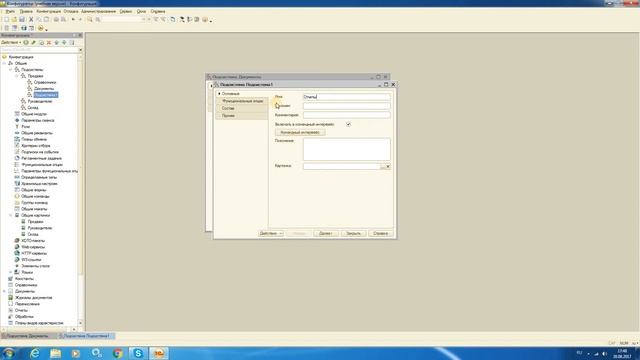The image size is (640, 360).
Task: Click the Командный интерфейс button
Action: (x=300, y=132)
